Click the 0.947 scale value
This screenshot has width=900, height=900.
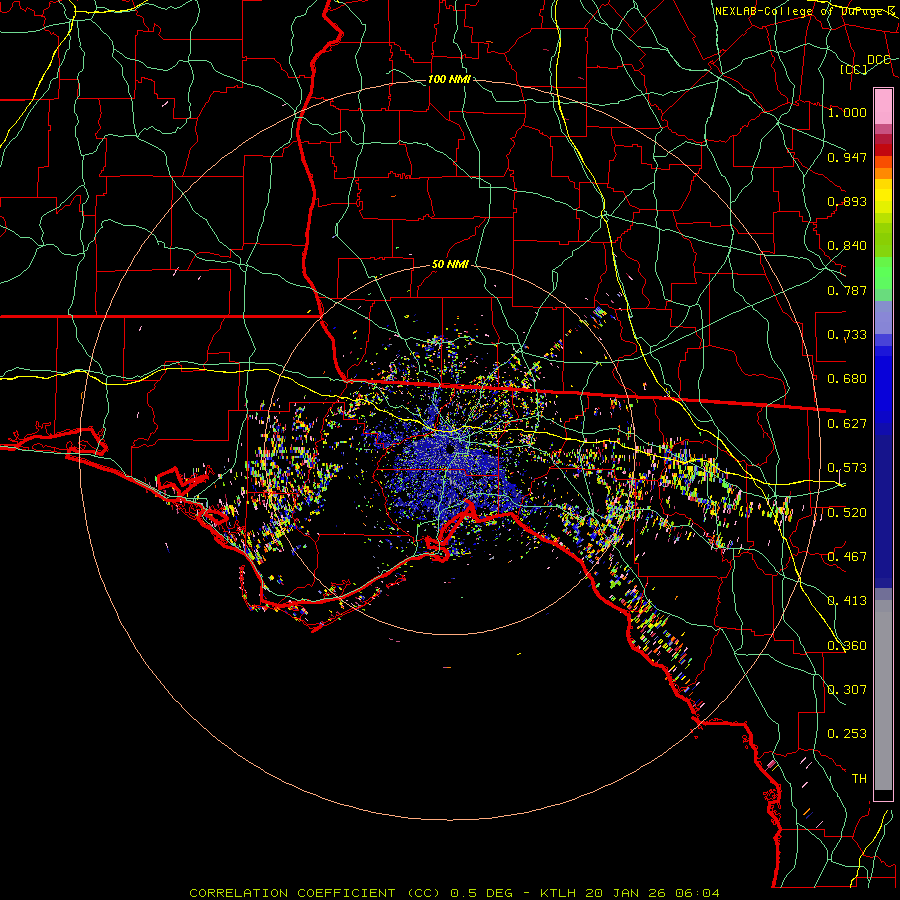coord(847,157)
